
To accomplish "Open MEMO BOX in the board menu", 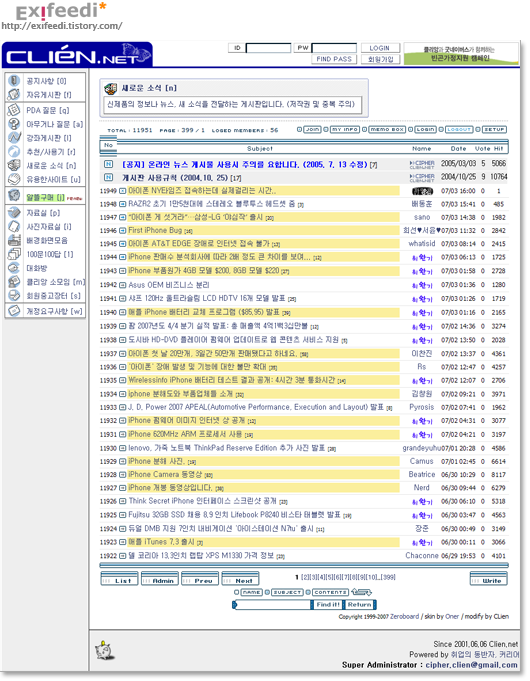I will pos(387,129).
